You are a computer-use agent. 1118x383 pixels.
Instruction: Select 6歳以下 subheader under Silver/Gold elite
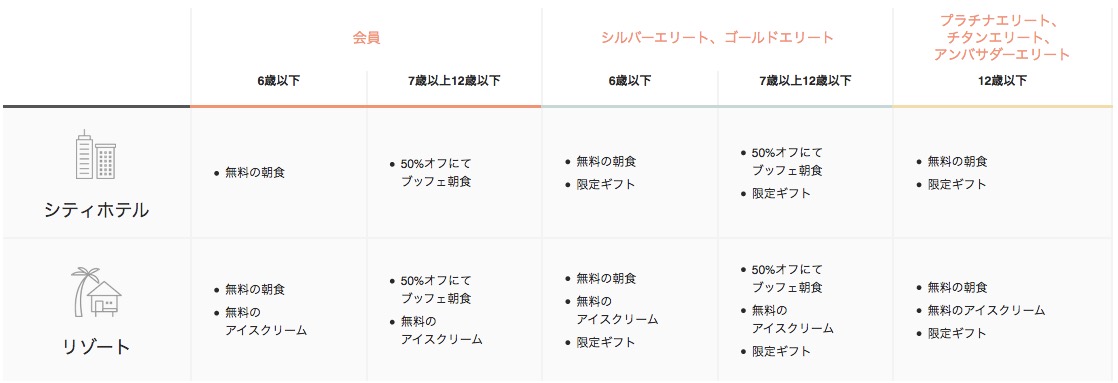(x=630, y=81)
